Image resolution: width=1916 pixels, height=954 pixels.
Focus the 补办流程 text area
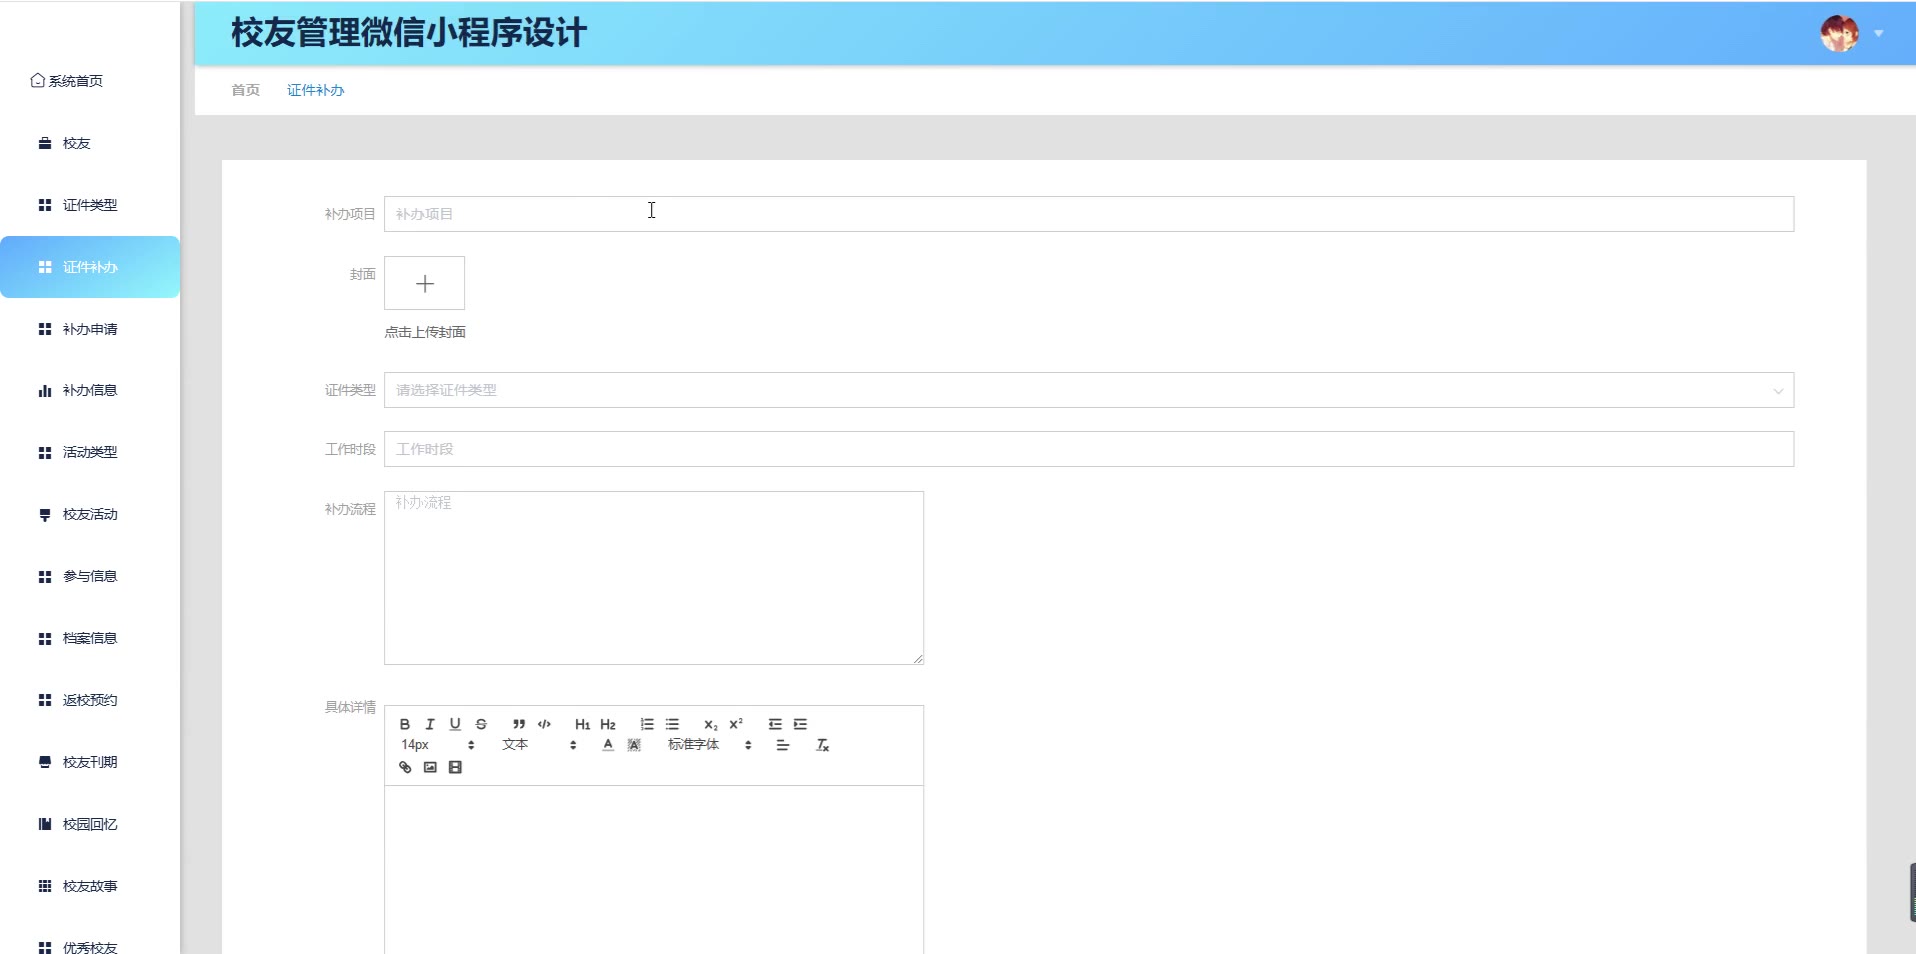(654, 578)
